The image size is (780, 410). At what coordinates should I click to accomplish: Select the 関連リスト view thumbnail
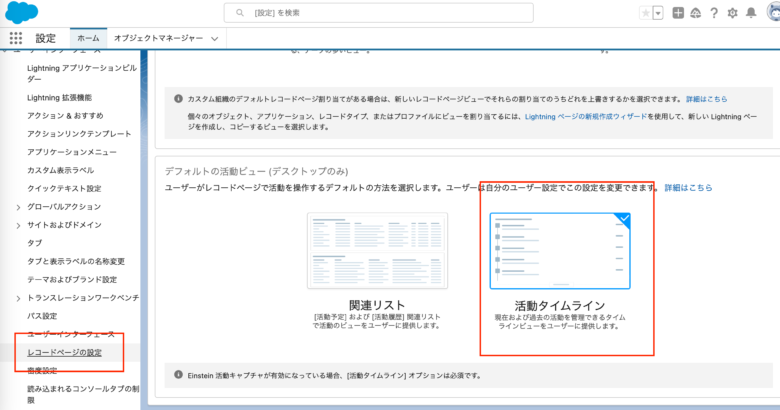[x=377, y=251]
